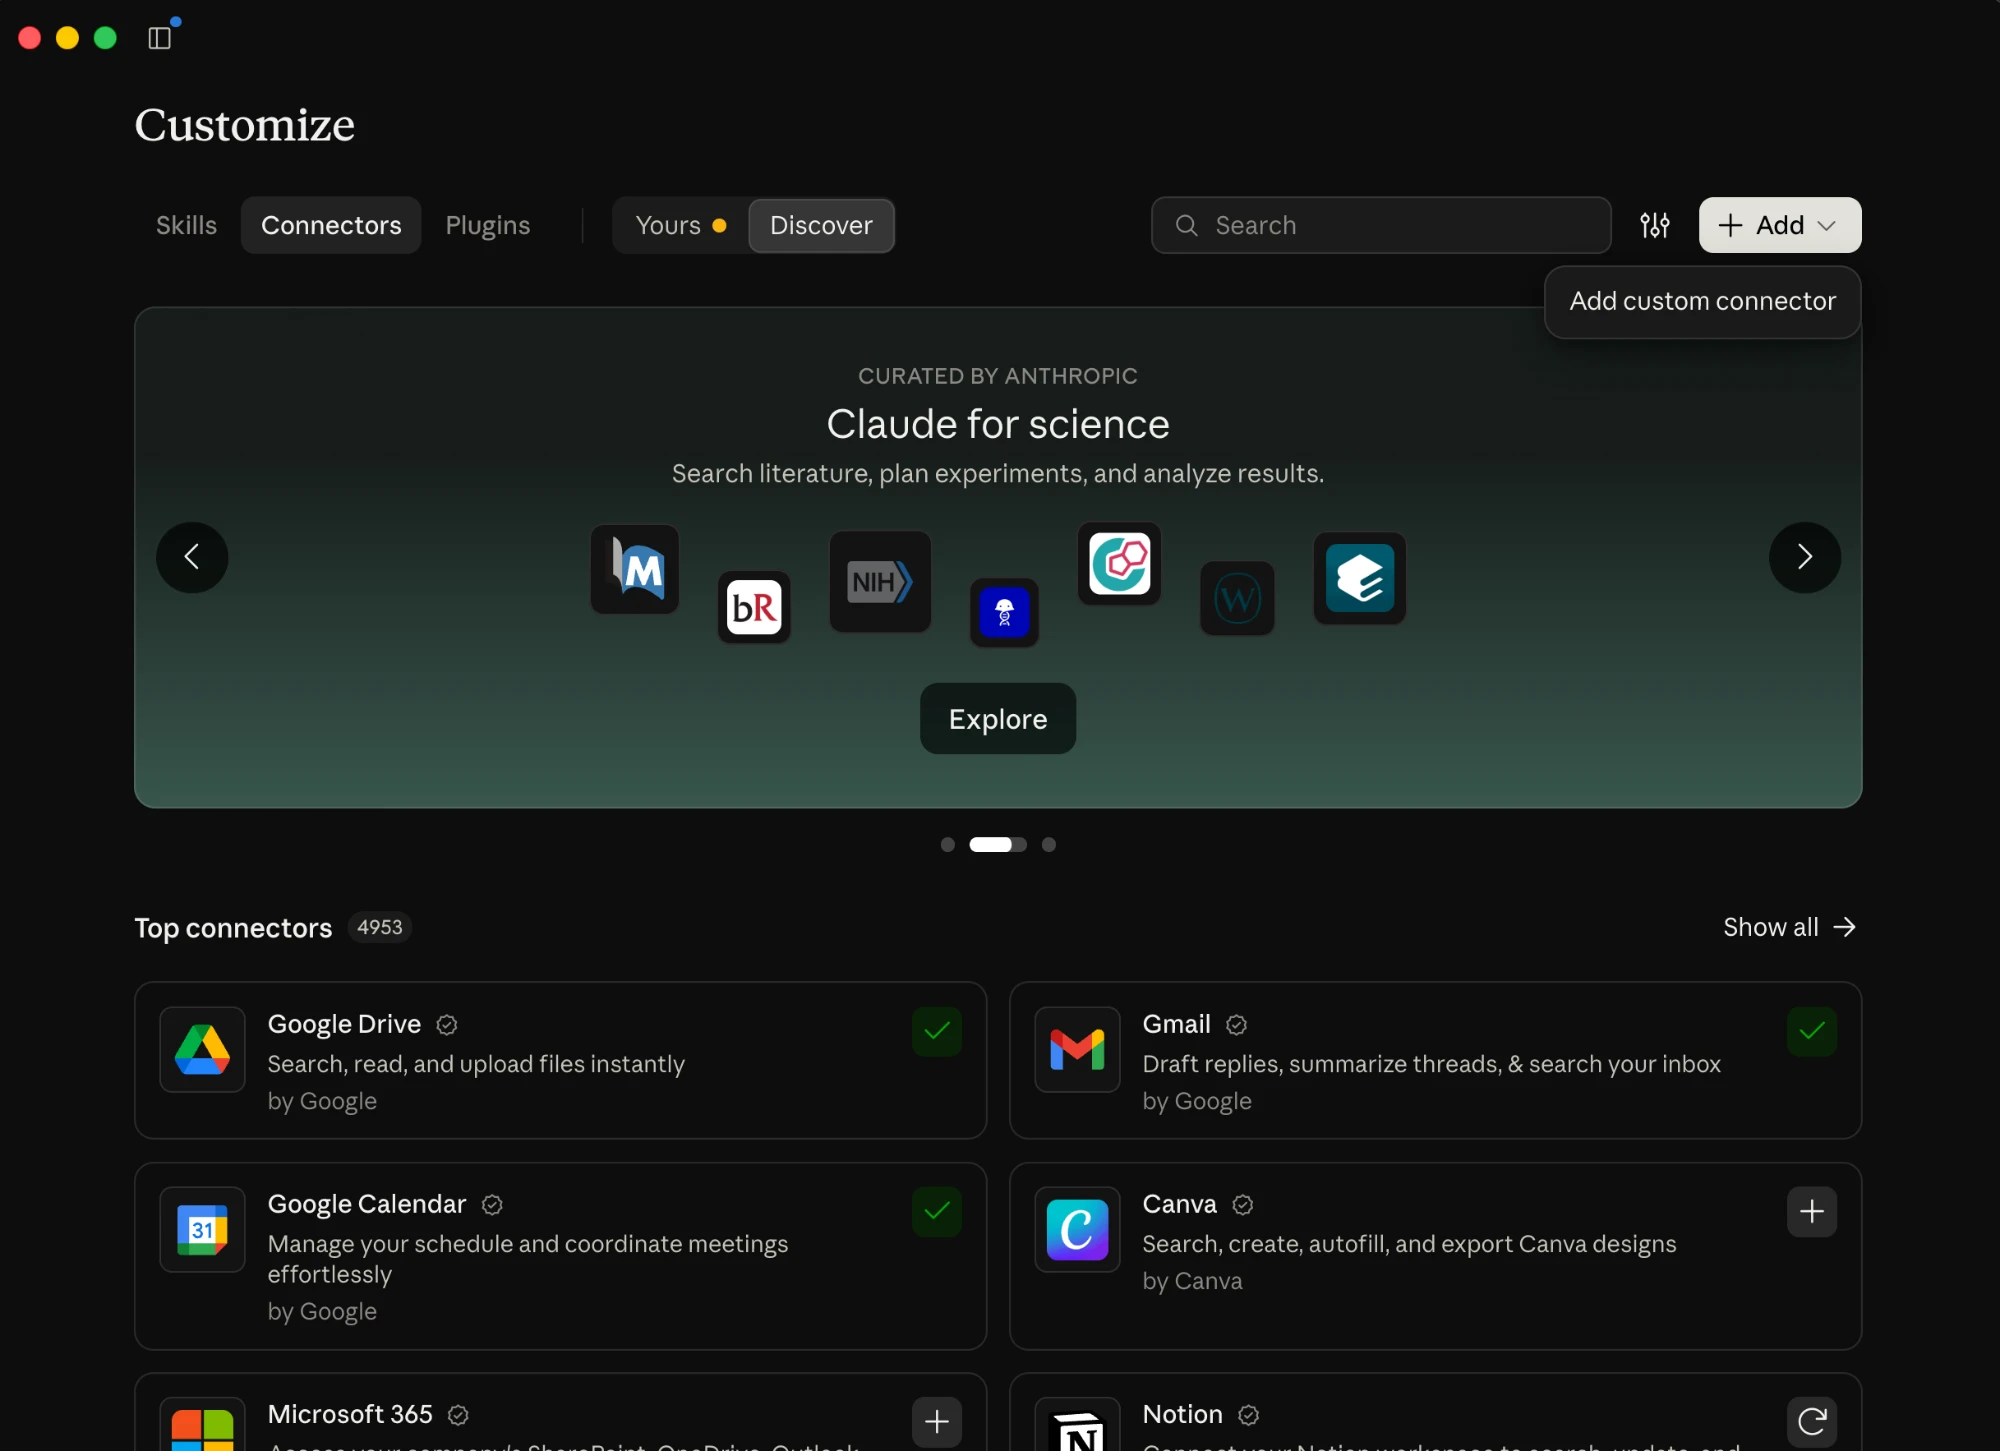The height and width of the screenshot is (1451, 2000).
Task: Click the Claude for science heading
Action: coord(998,424)
